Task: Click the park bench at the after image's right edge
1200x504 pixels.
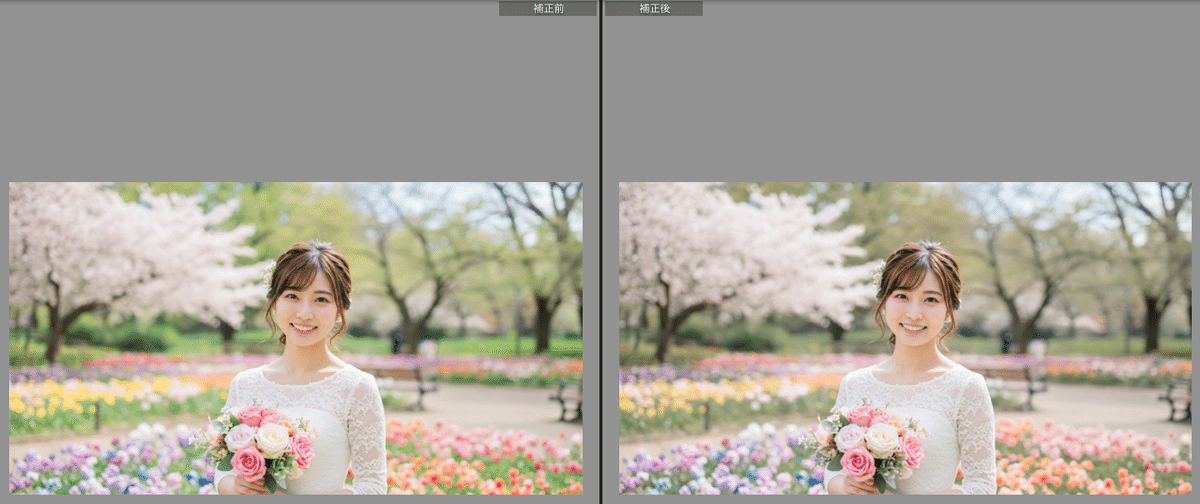Action: coord(1176,398)
